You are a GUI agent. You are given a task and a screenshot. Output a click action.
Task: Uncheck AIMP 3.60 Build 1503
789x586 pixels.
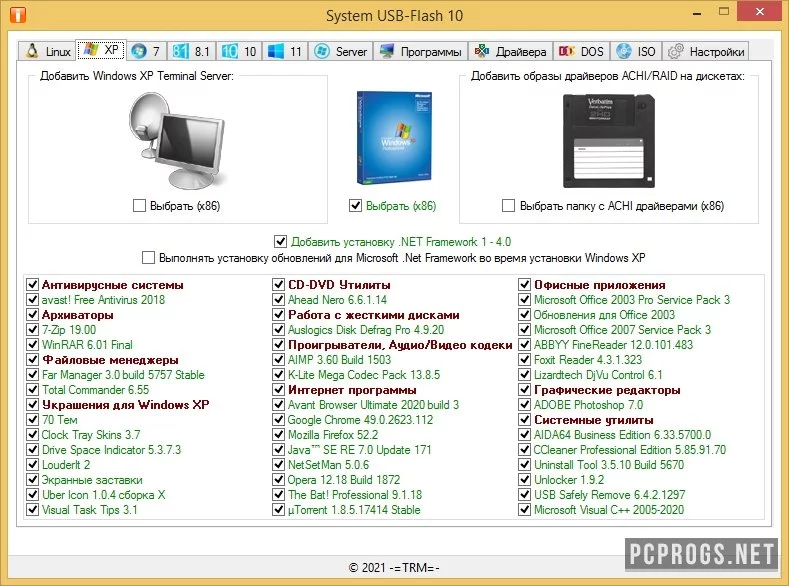point(279,360)
